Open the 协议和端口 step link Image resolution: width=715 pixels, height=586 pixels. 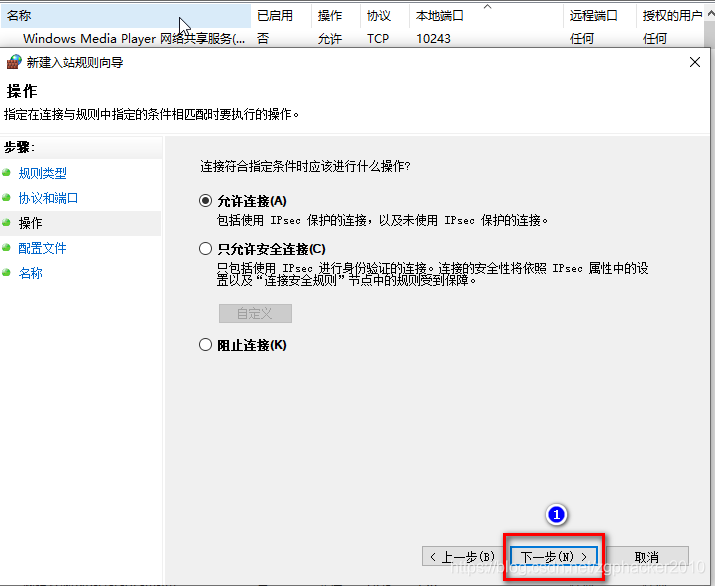48,198
